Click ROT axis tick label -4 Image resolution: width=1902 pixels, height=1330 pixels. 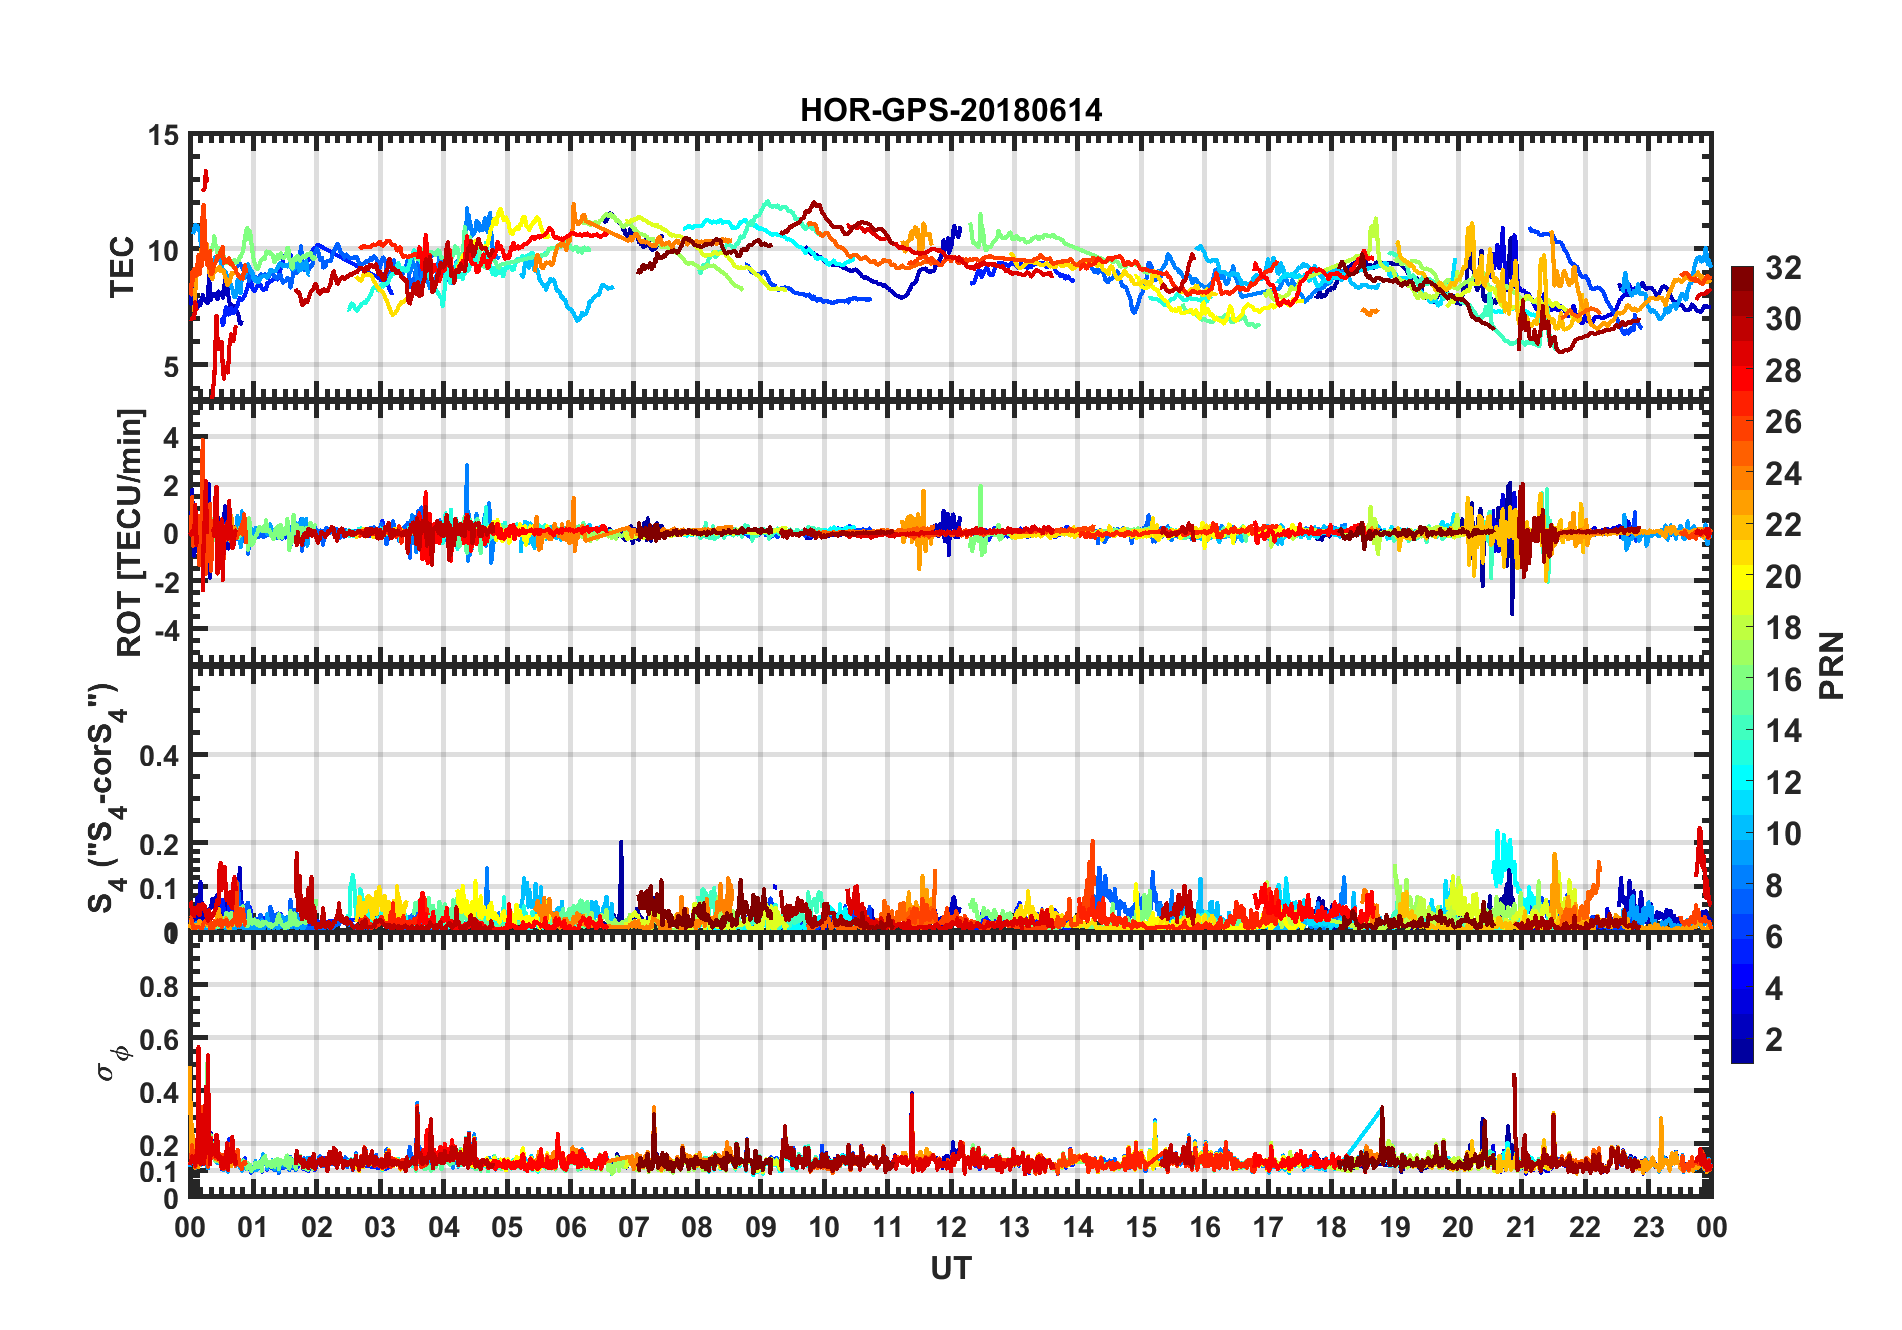tap(166, 630)
